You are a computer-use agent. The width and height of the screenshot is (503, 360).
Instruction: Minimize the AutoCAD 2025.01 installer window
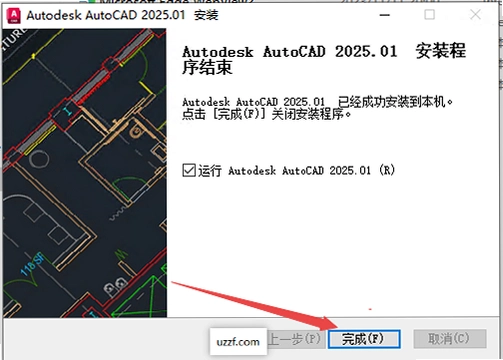(384, 15)
